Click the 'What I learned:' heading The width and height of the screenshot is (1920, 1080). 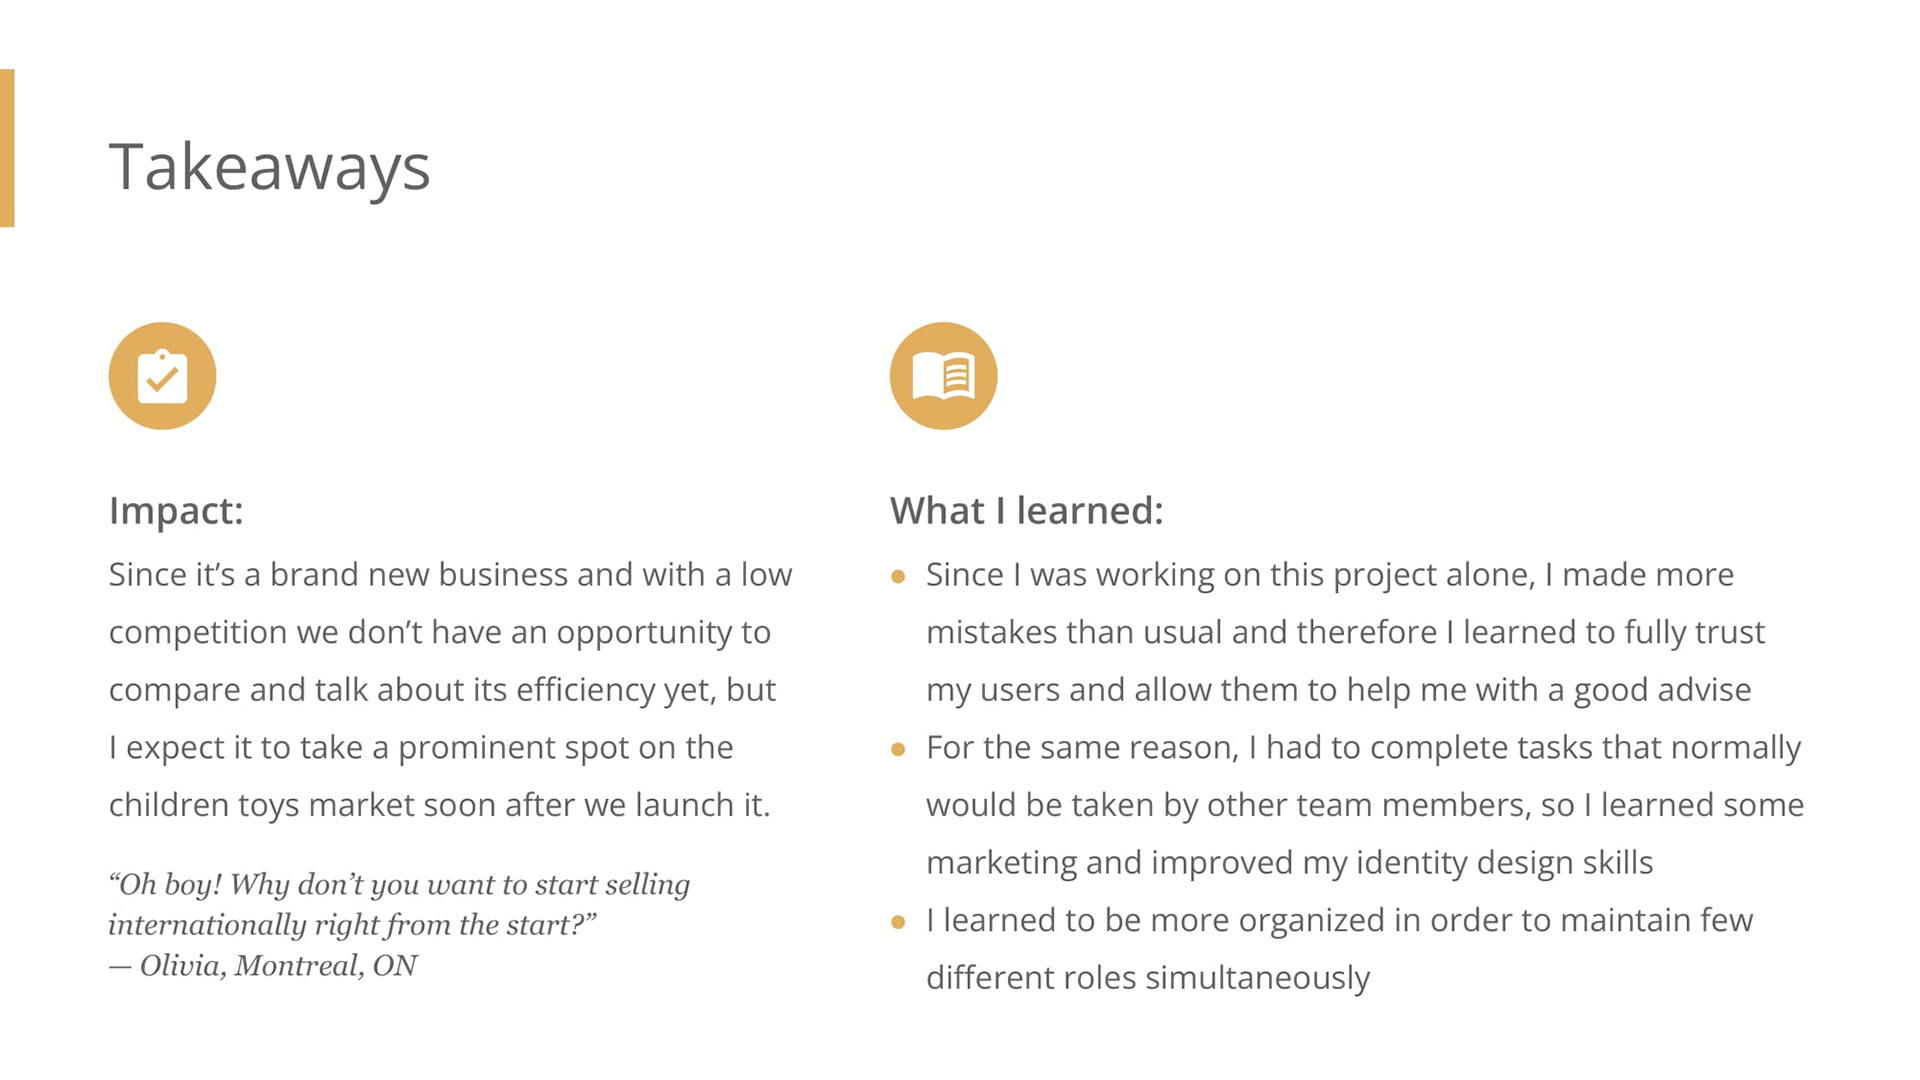point(1026,510)
